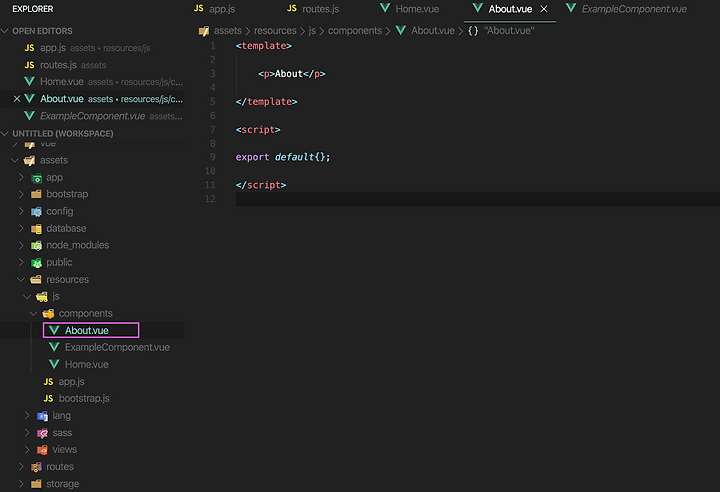This screenshot has width=720, height=492.
Task: Collapse the Untitled (Workspace) section
Action: (x=5, y=134)
